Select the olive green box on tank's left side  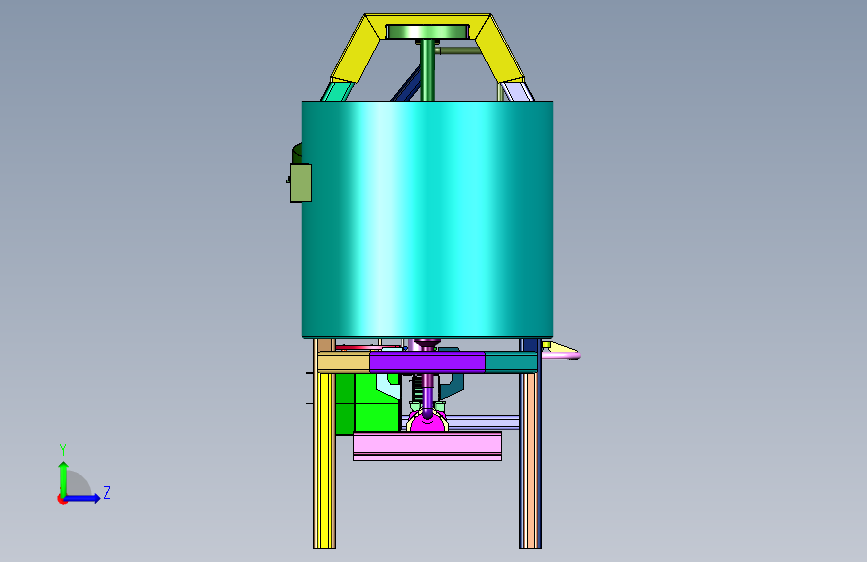pyautogui.click(x=301, y=183)
